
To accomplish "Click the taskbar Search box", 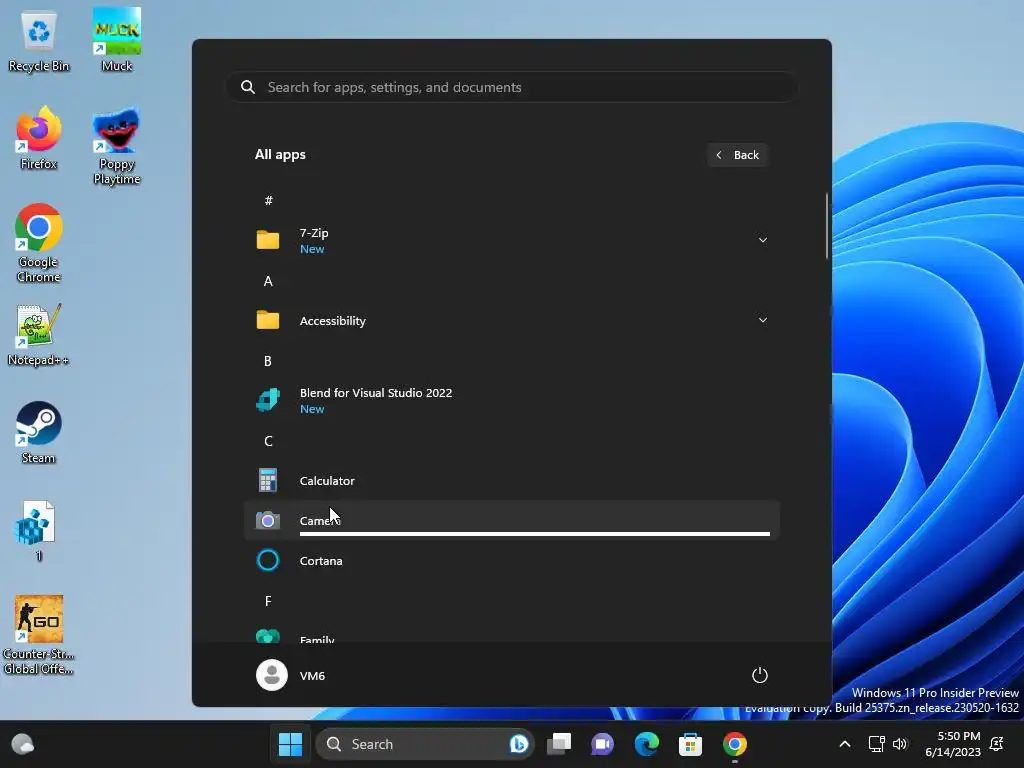I will (x=424, y=744).
